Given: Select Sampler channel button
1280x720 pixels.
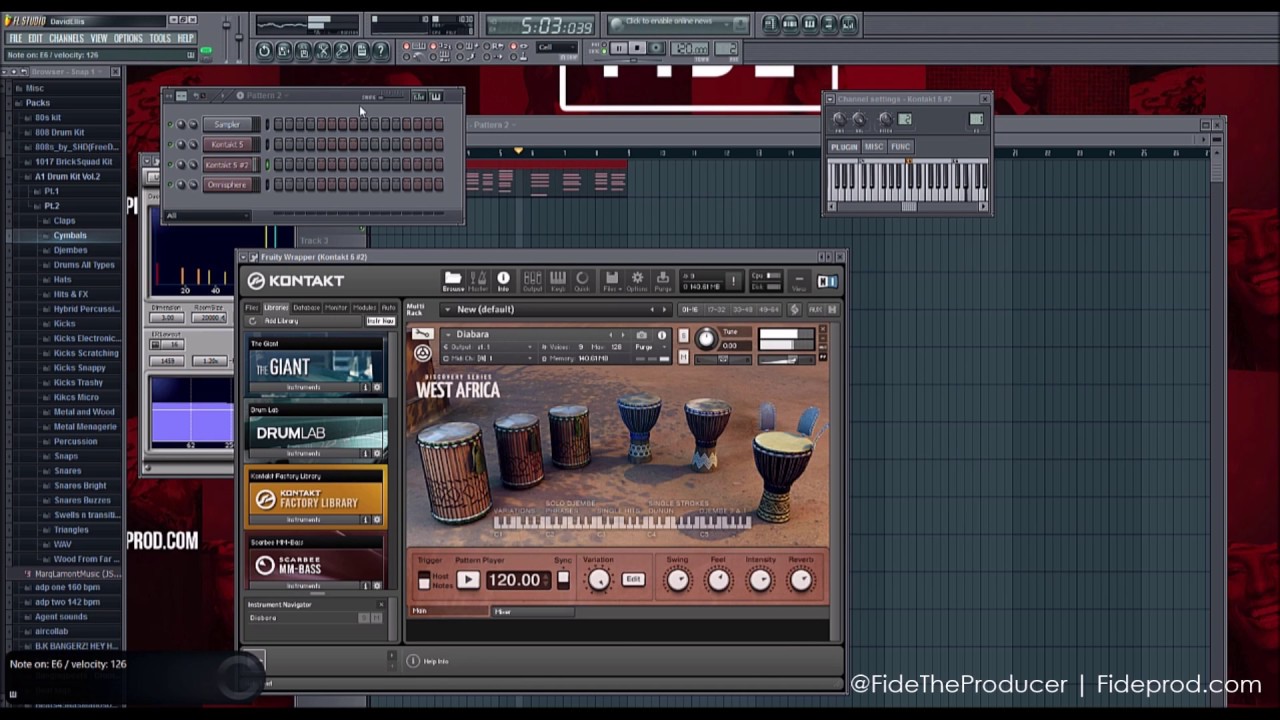Looking at the screenshot, I should [227, 125].
